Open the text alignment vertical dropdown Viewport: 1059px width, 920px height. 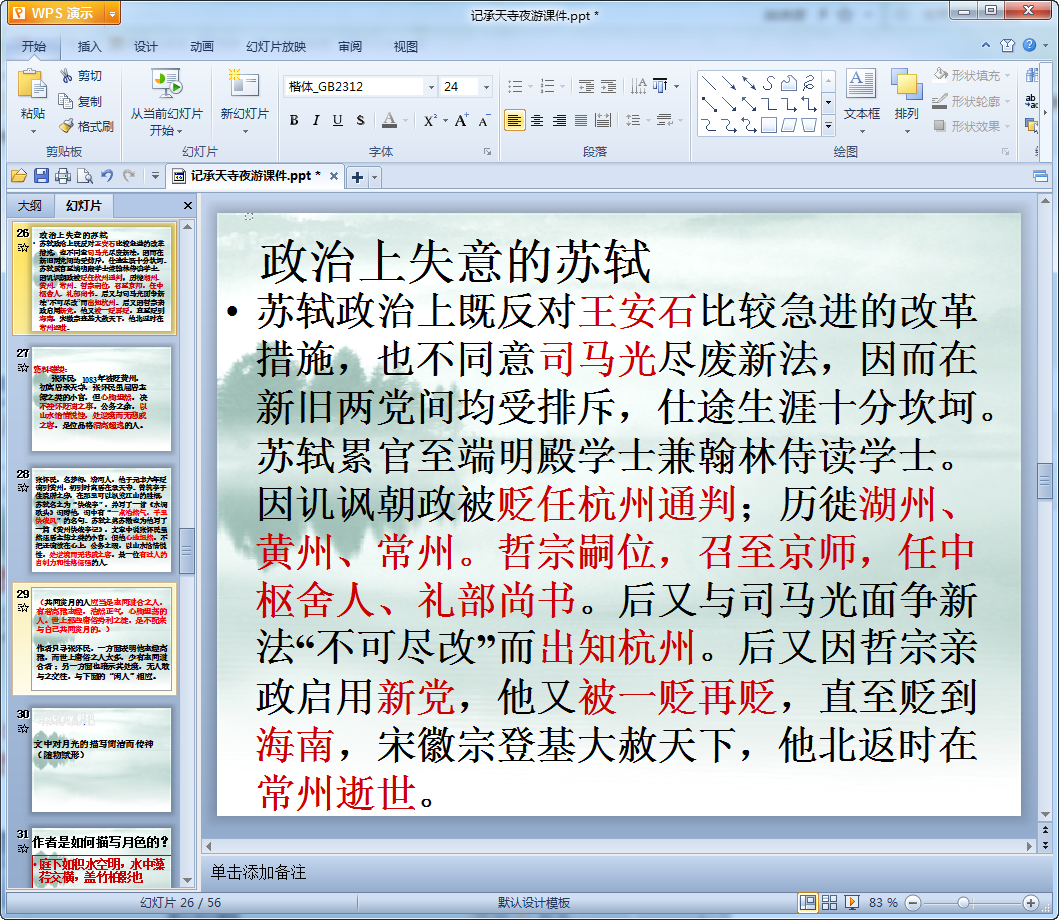point(677,86)
